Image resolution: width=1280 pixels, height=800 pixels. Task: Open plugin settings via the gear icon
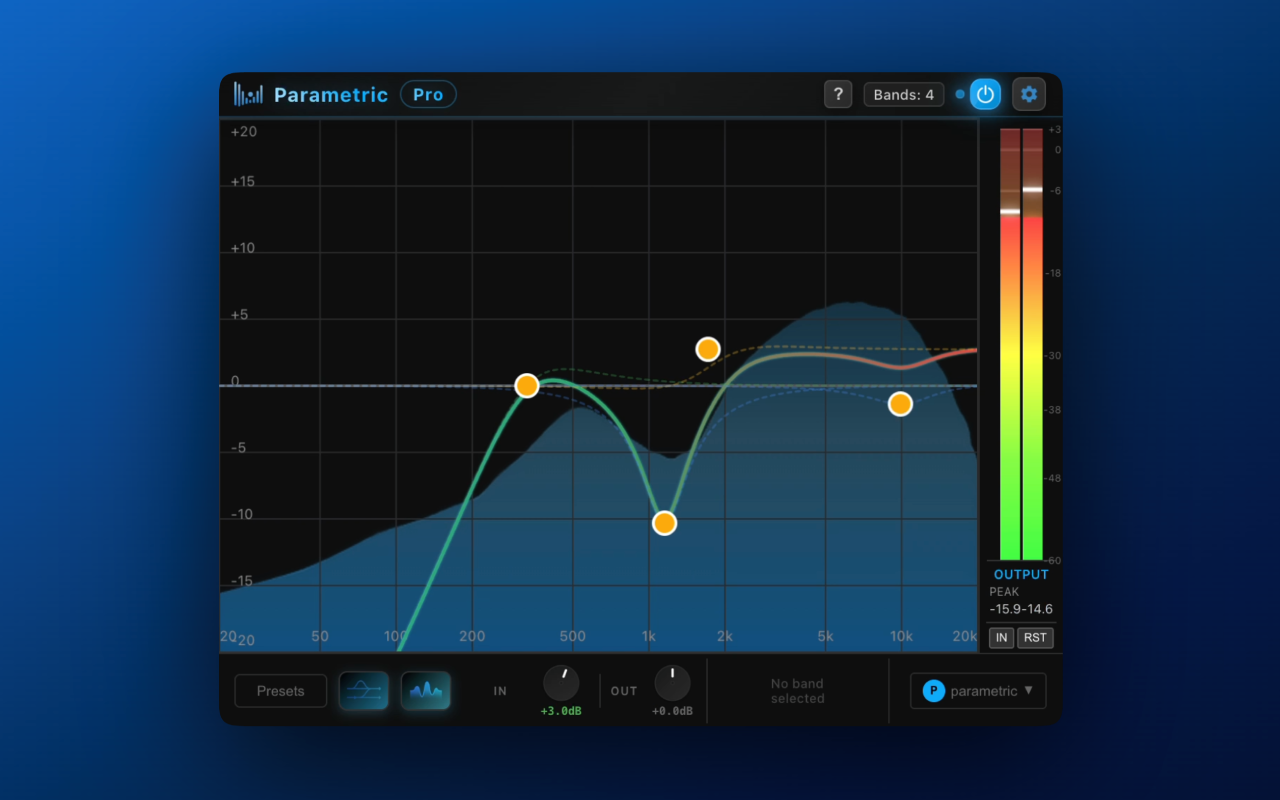coord(1029,93)
